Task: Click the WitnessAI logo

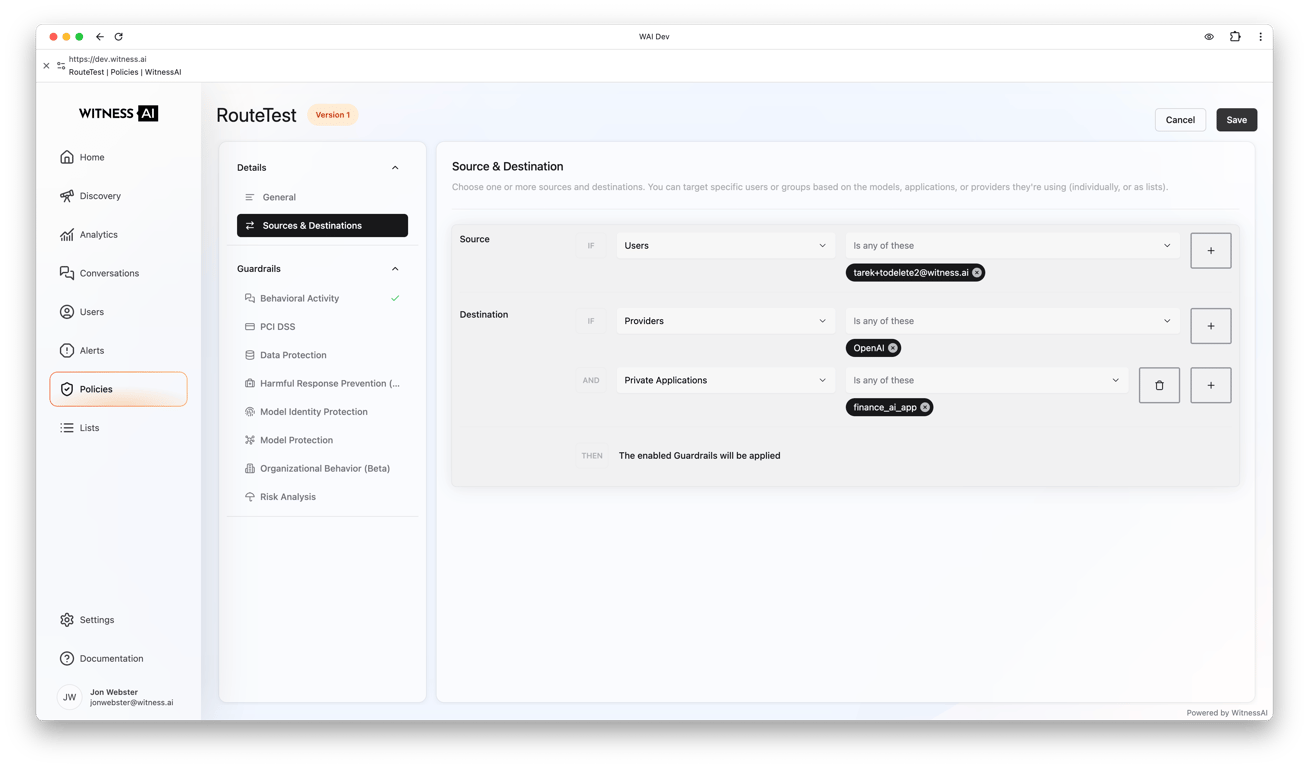Action: pyautogui.click(x=118, y=114)
